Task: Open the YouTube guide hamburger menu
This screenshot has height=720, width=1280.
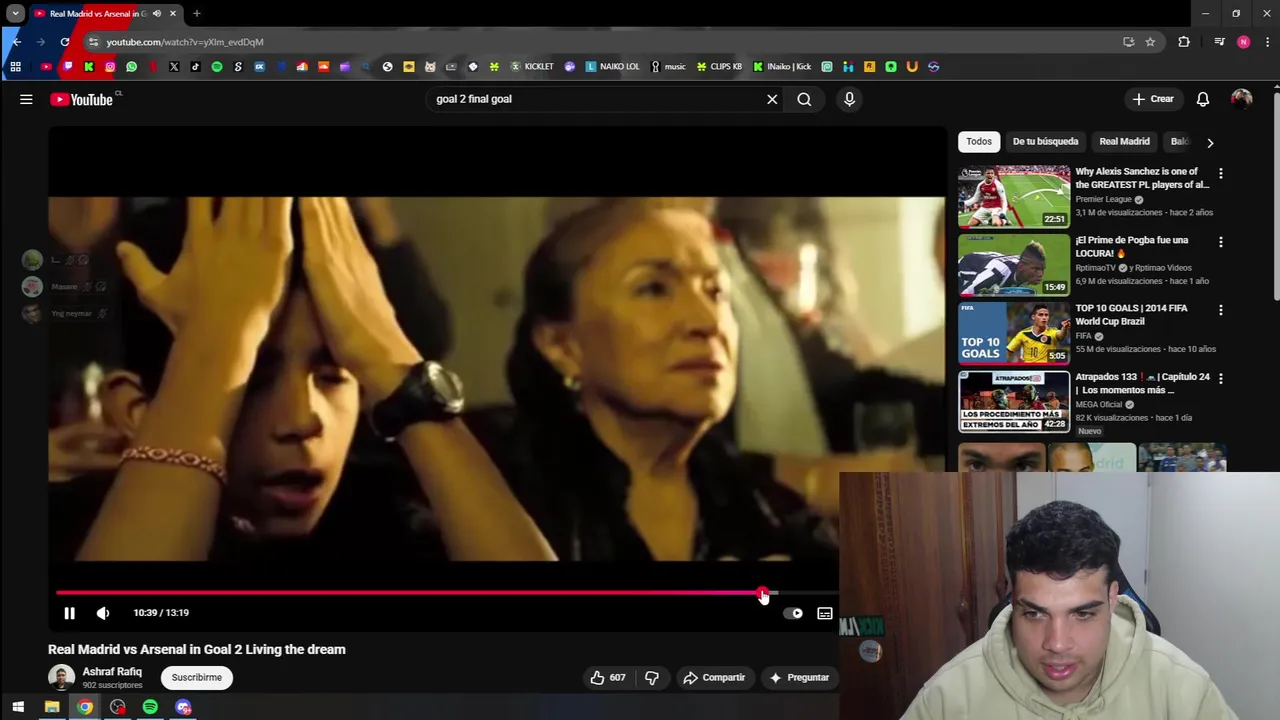Action: (26, 99)
